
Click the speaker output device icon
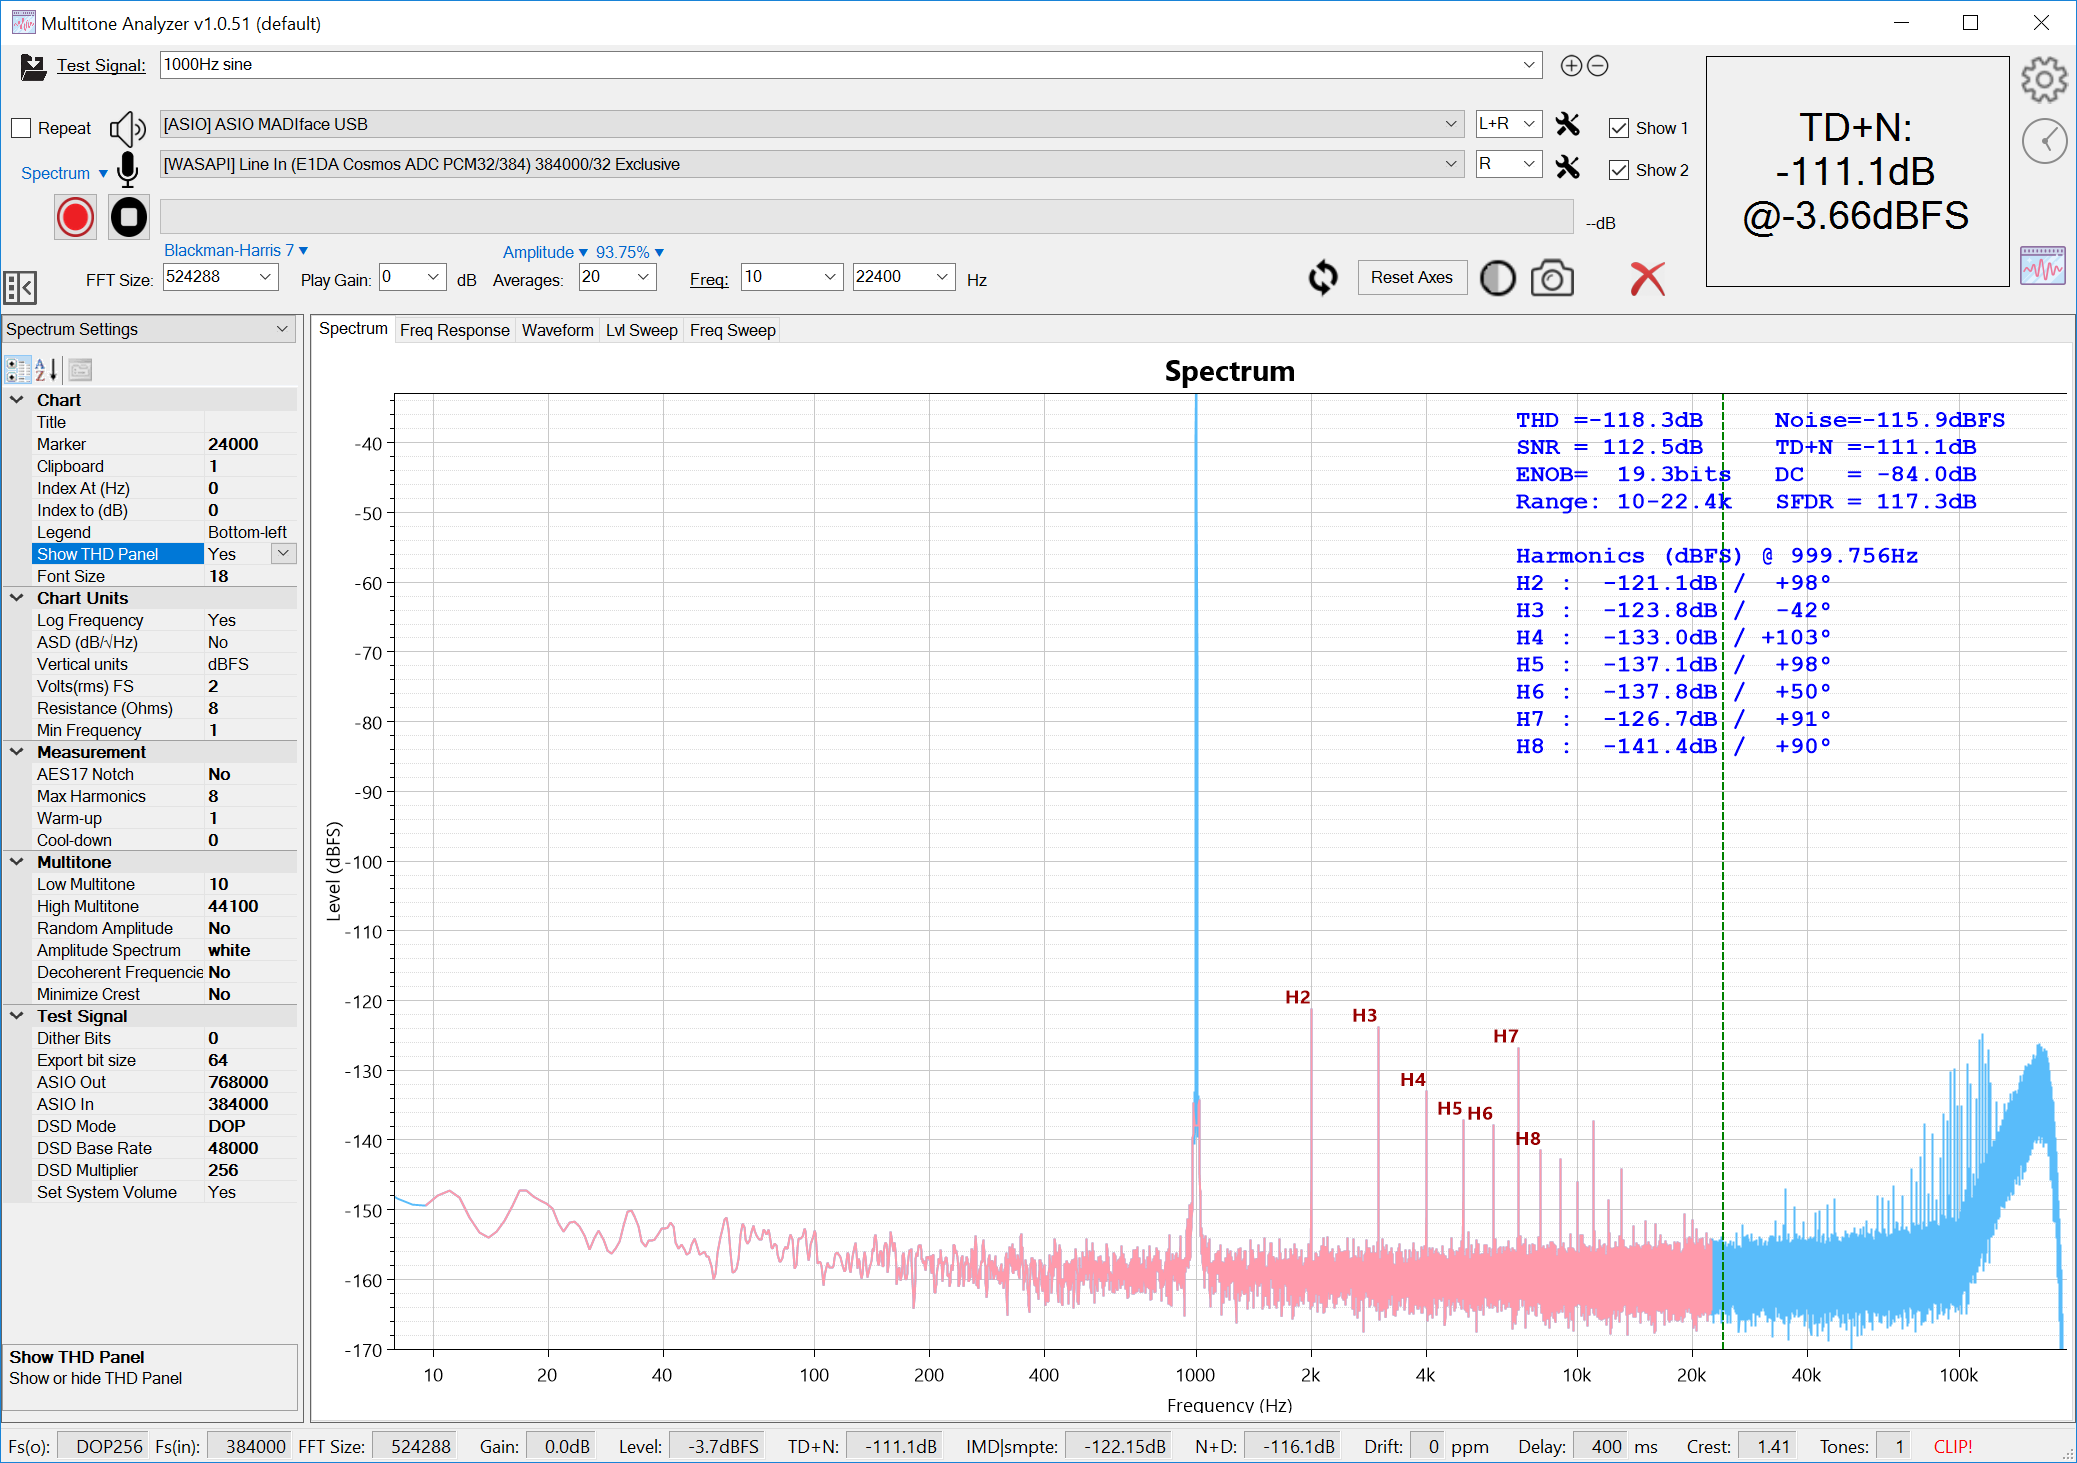[x=128, y=128]
